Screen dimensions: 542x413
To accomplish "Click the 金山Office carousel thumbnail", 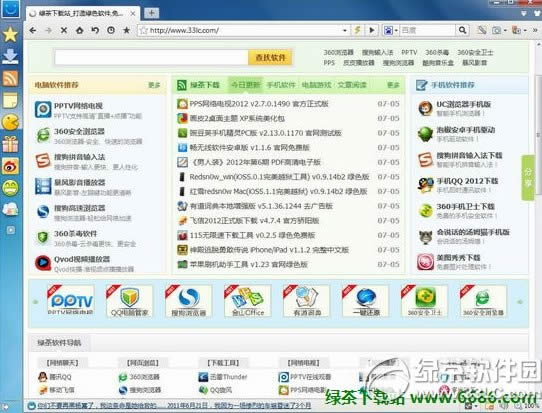I will [x=247, y=301].
